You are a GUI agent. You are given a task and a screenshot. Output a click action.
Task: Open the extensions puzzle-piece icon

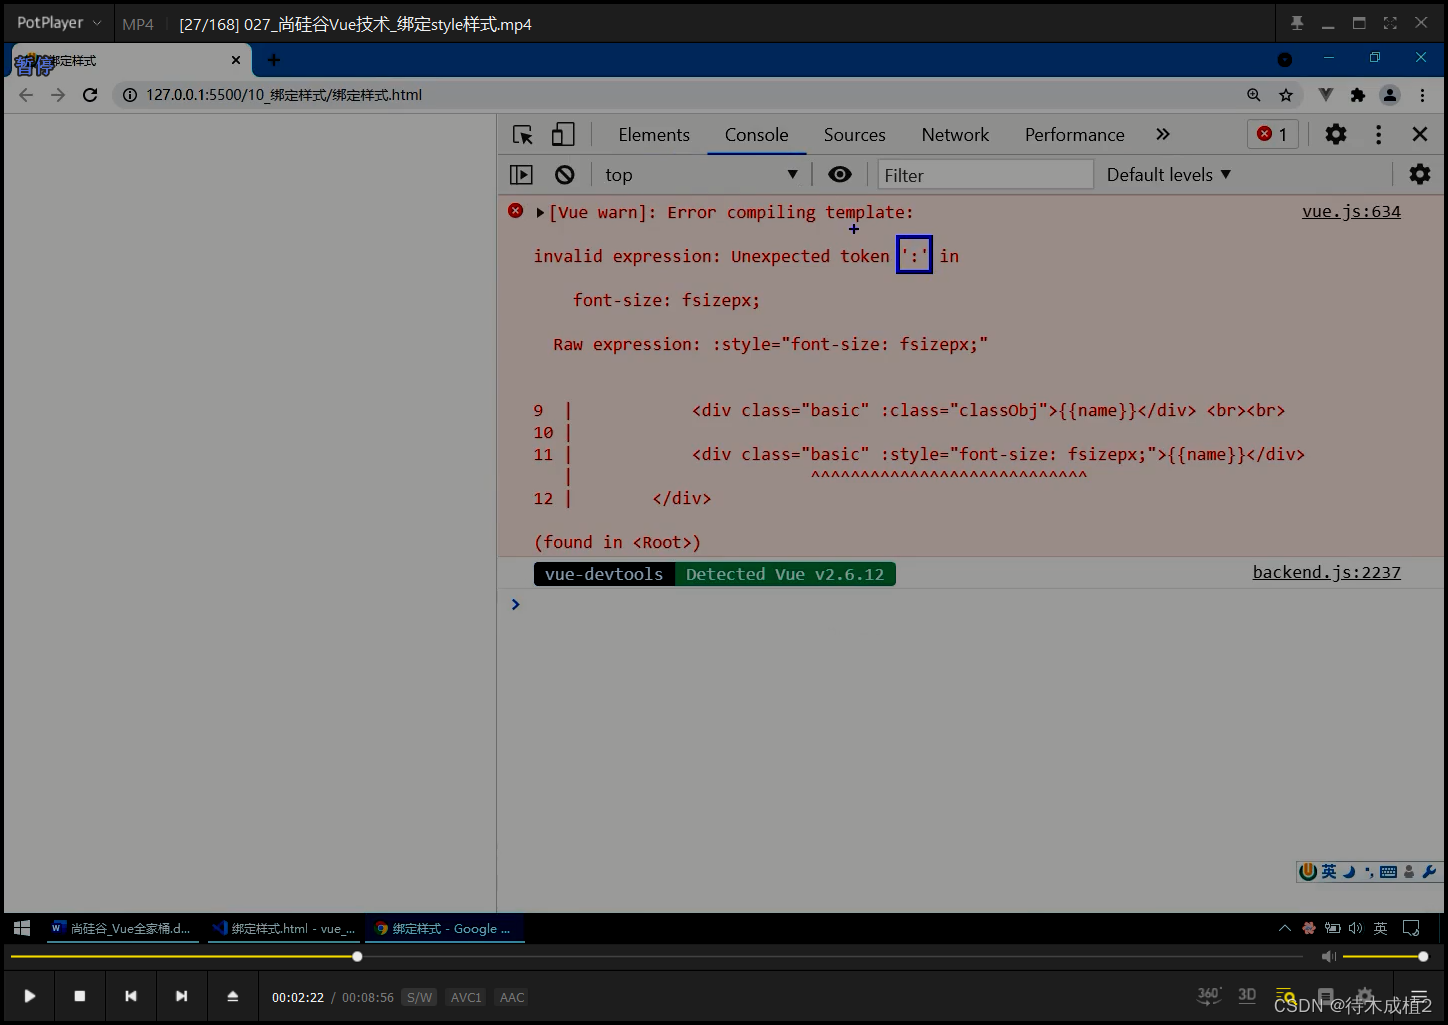click(1358, 95)
